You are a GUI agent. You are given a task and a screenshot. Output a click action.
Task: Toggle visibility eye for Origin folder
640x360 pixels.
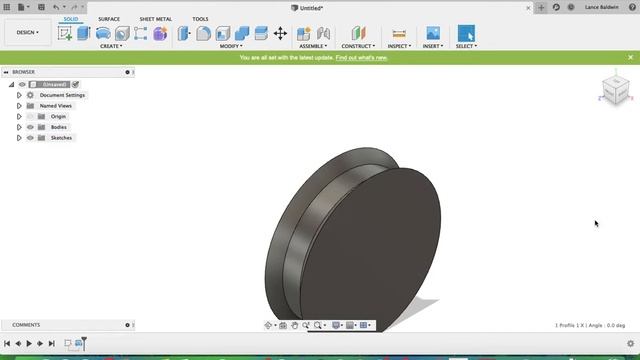(30, 116)
